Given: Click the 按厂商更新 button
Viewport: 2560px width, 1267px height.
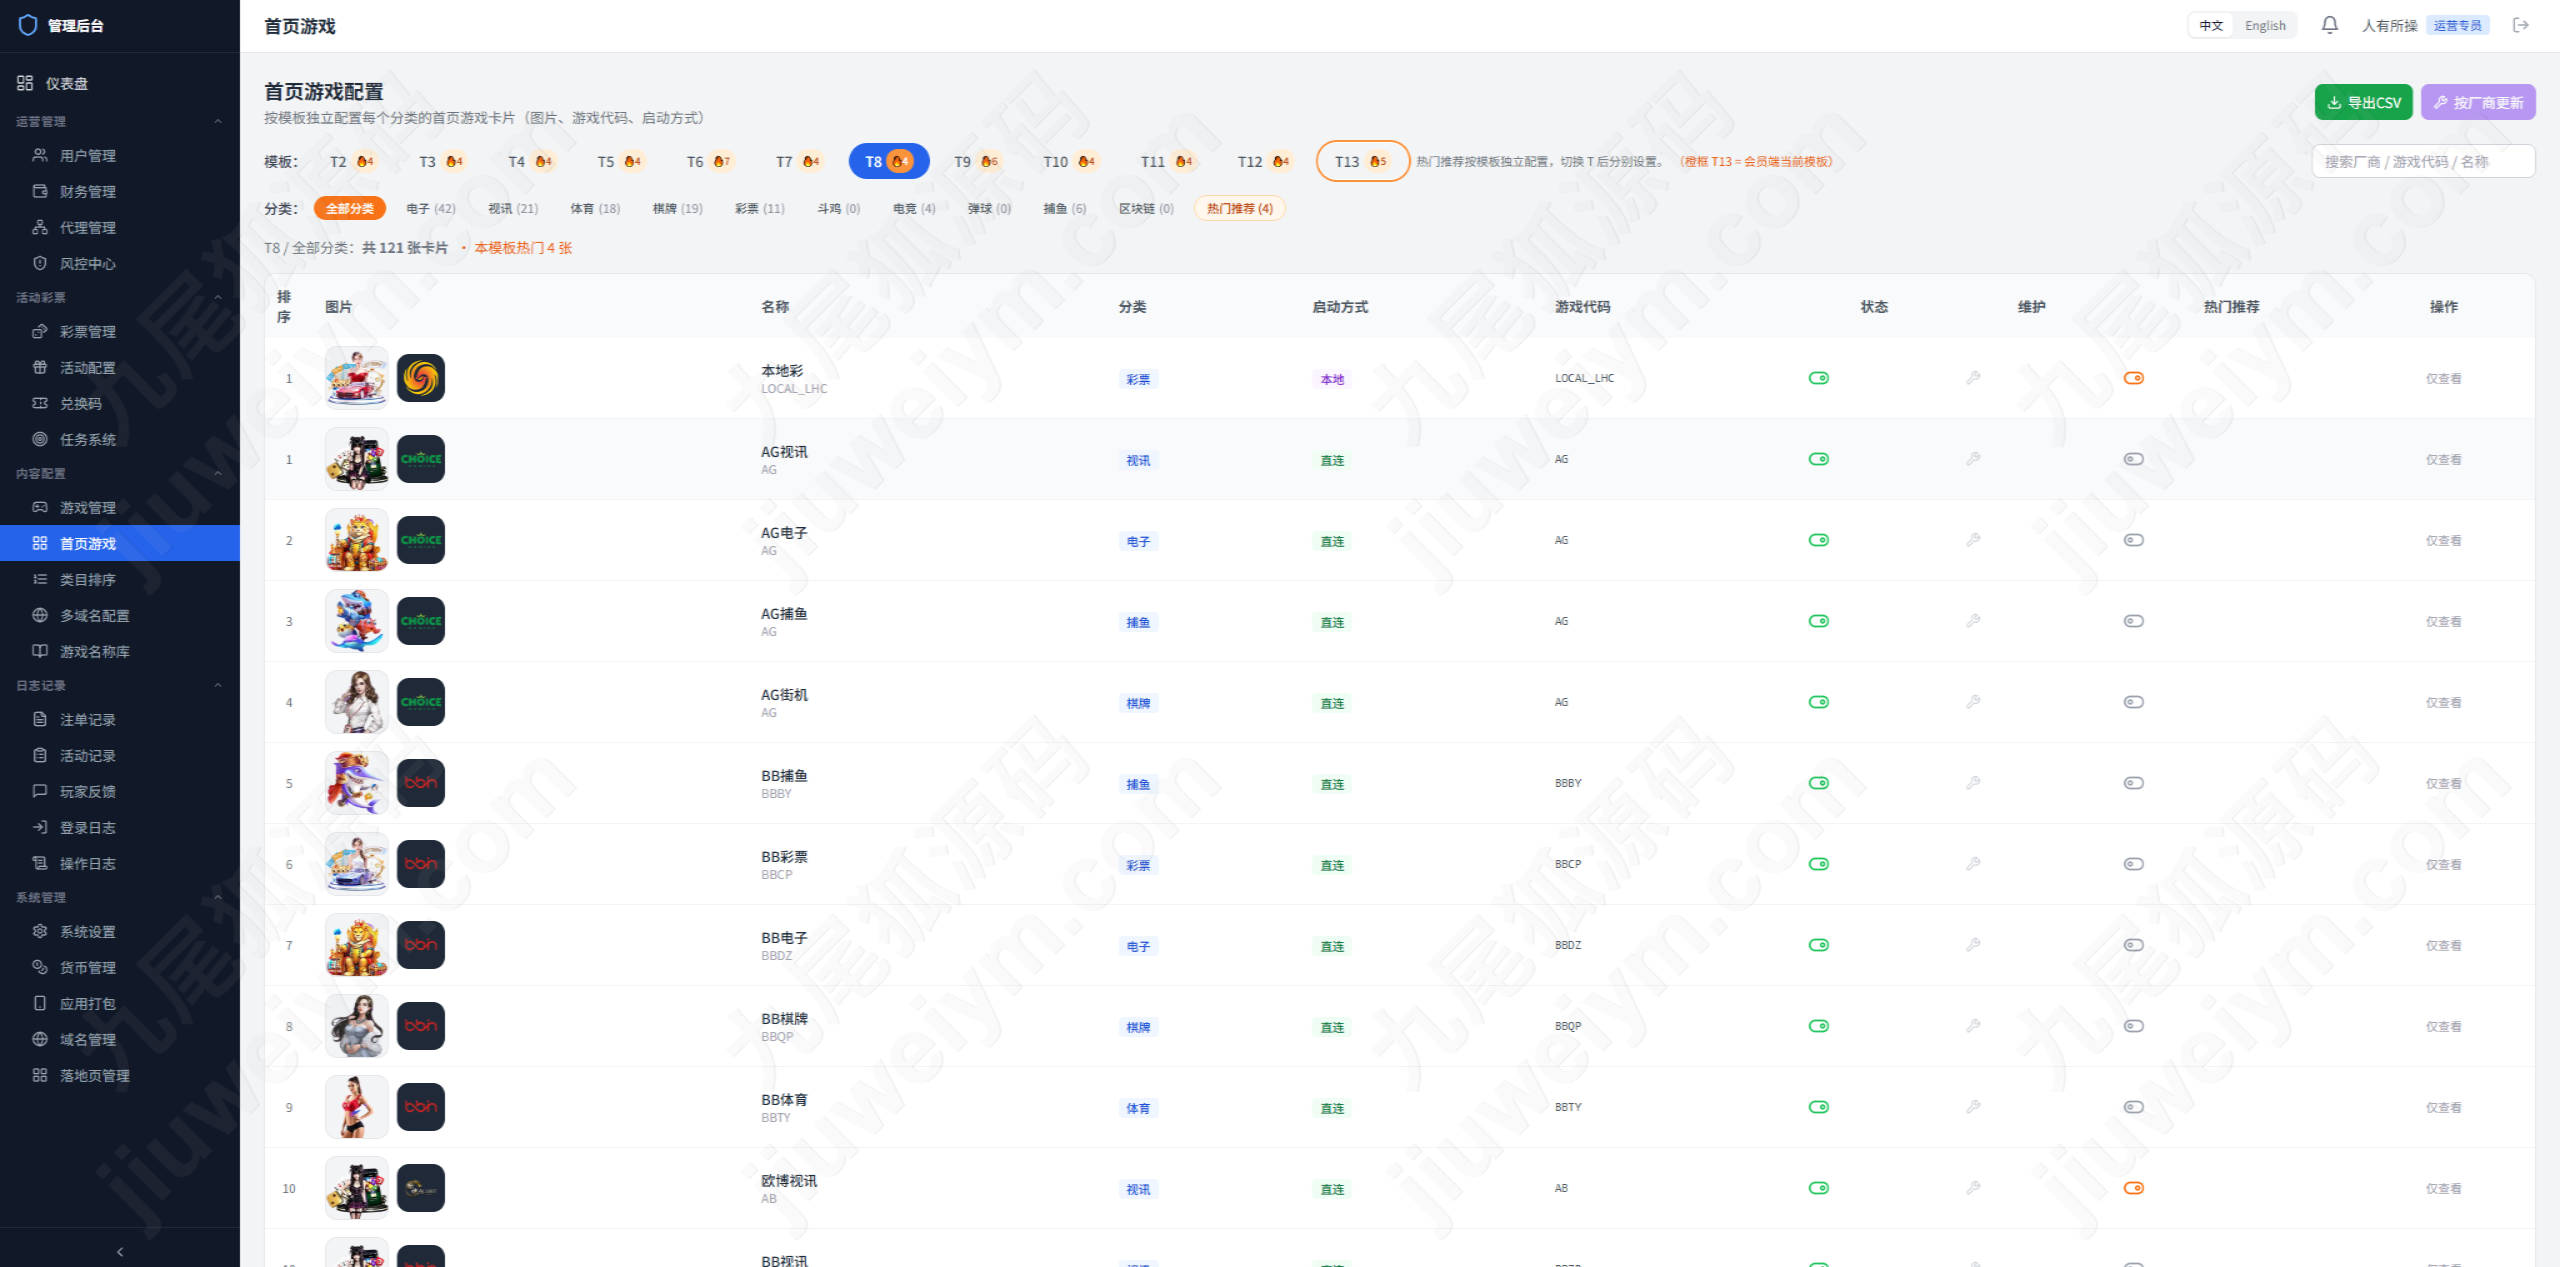Looking at the screenshot, I should [x=2478, y=102].
